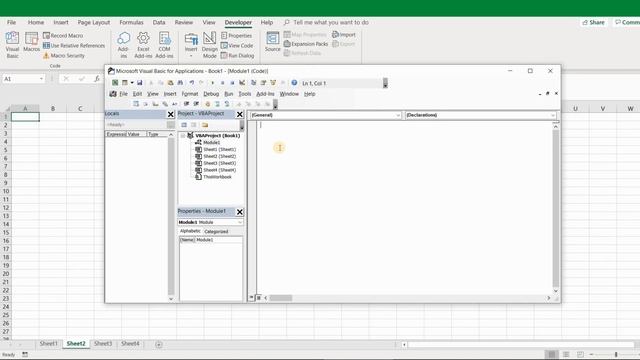
Task: Click Indent icon in VBA Edit toolbar
Action: tap(186, 104)
